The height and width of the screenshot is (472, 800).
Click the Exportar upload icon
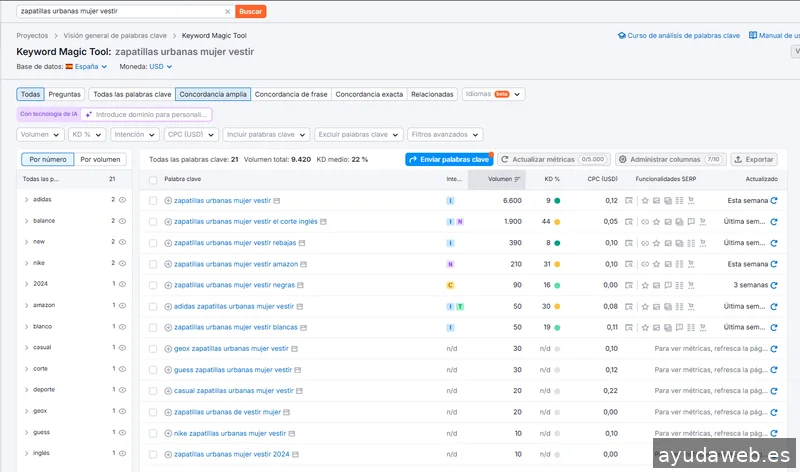click(x=740, y=159)
